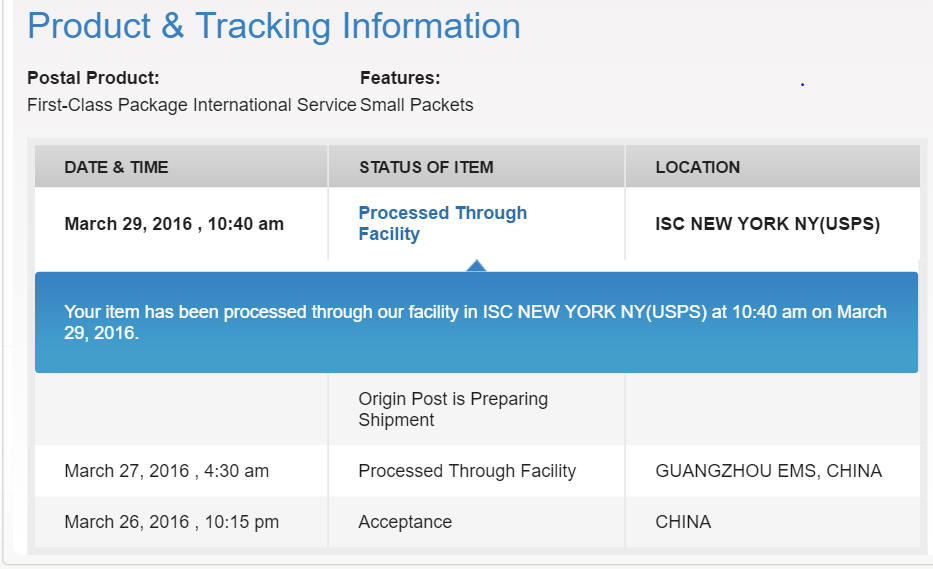Click CHINA location in the Acceptance row

(683, 522)
